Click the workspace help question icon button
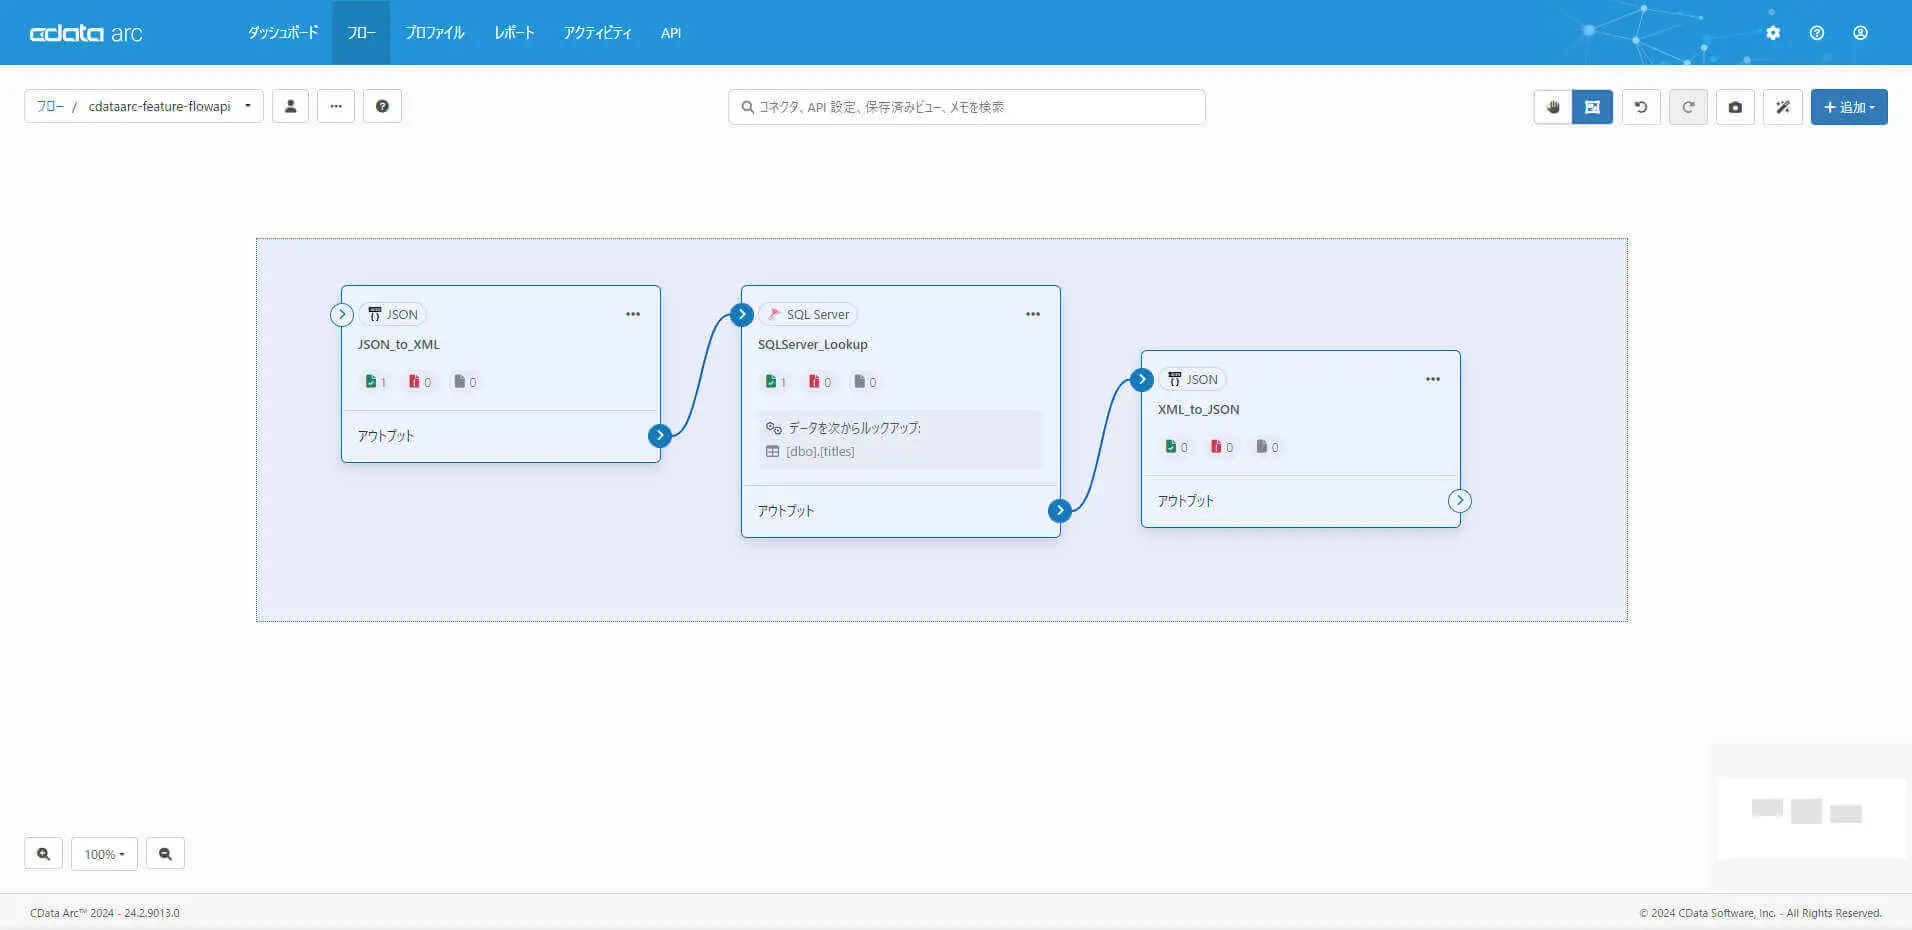1912x930 pixels. [382, 106]
